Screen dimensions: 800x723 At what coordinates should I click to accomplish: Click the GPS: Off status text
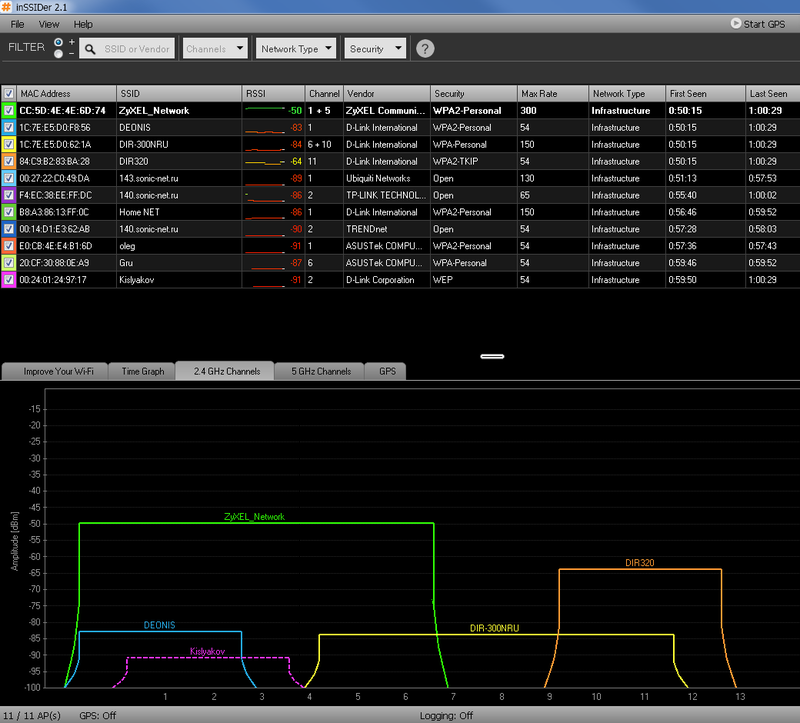coord(97,715)
